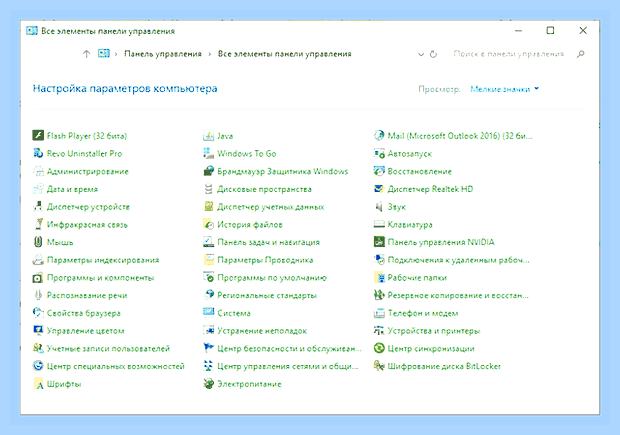
Task: Open Параметры индексирования link
Action: [103, 260]
